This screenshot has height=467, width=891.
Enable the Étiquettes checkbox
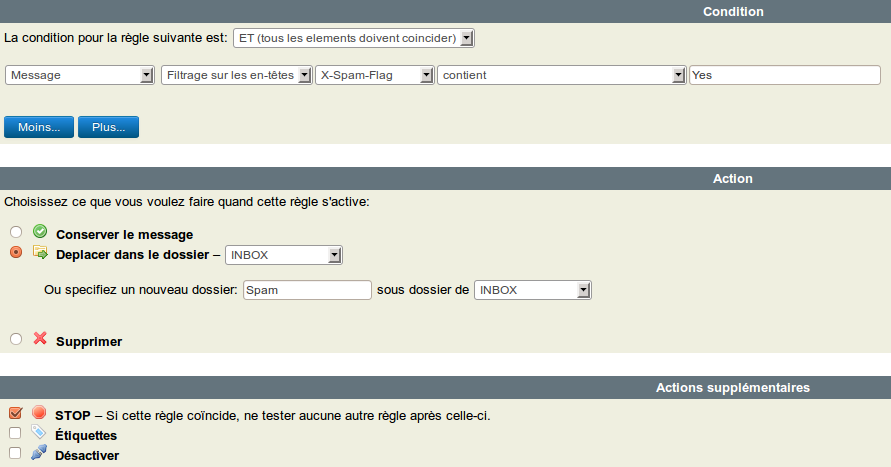[15, 434]
